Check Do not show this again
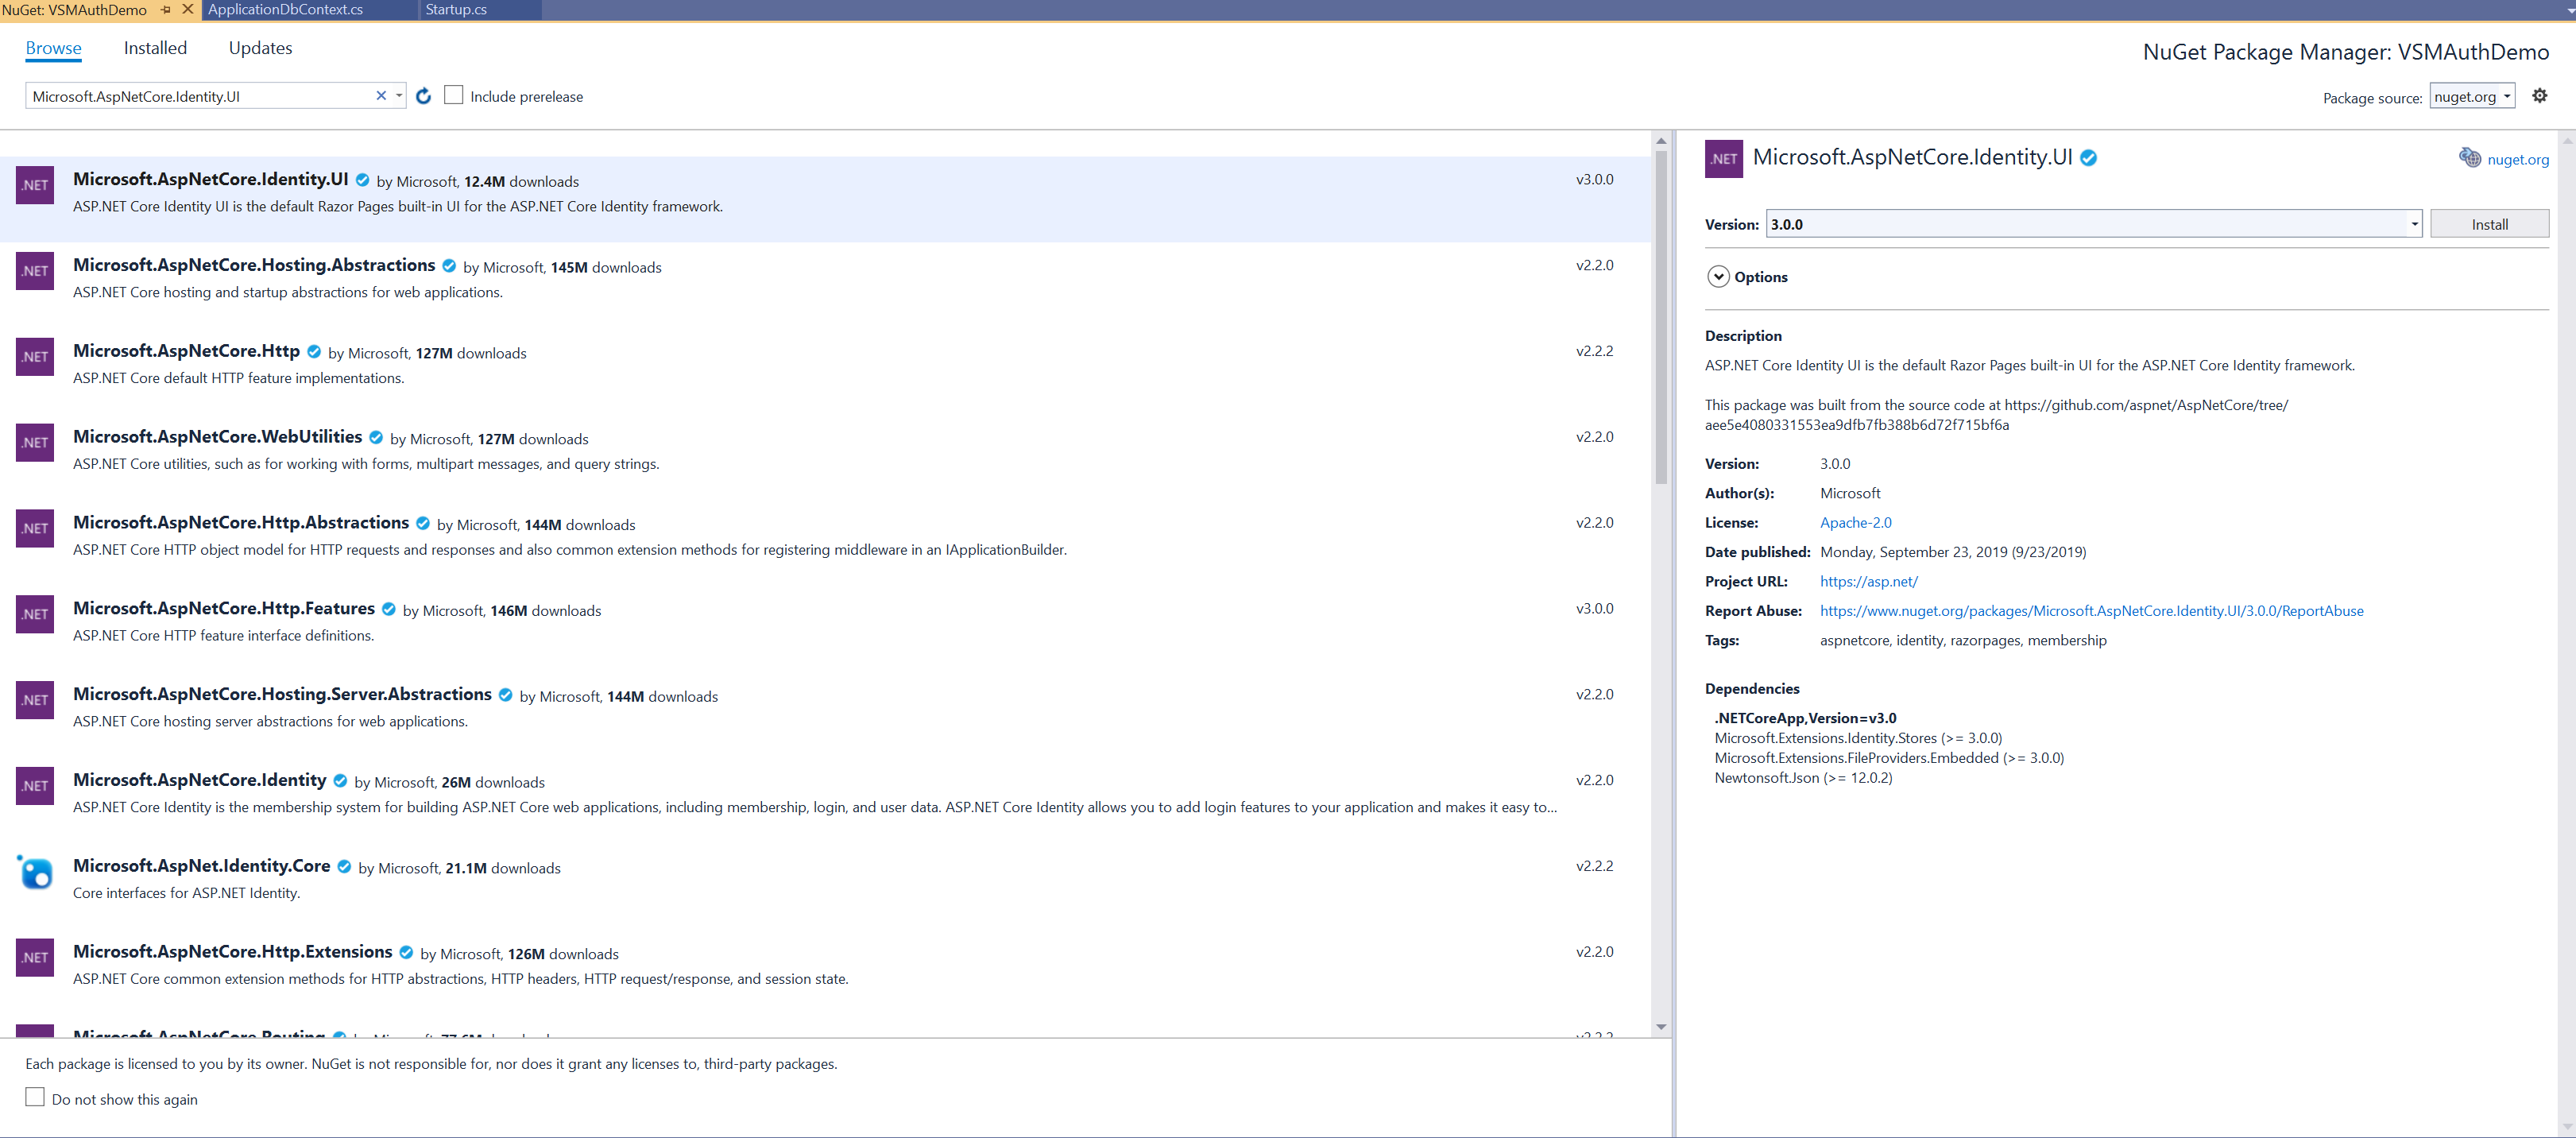The width and height of the screenshot is (2576, 1138). pyautogui.click(x=35, y=1097)
